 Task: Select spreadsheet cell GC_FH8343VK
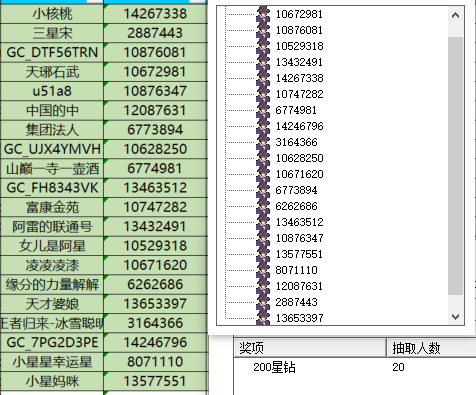point(52,188)
